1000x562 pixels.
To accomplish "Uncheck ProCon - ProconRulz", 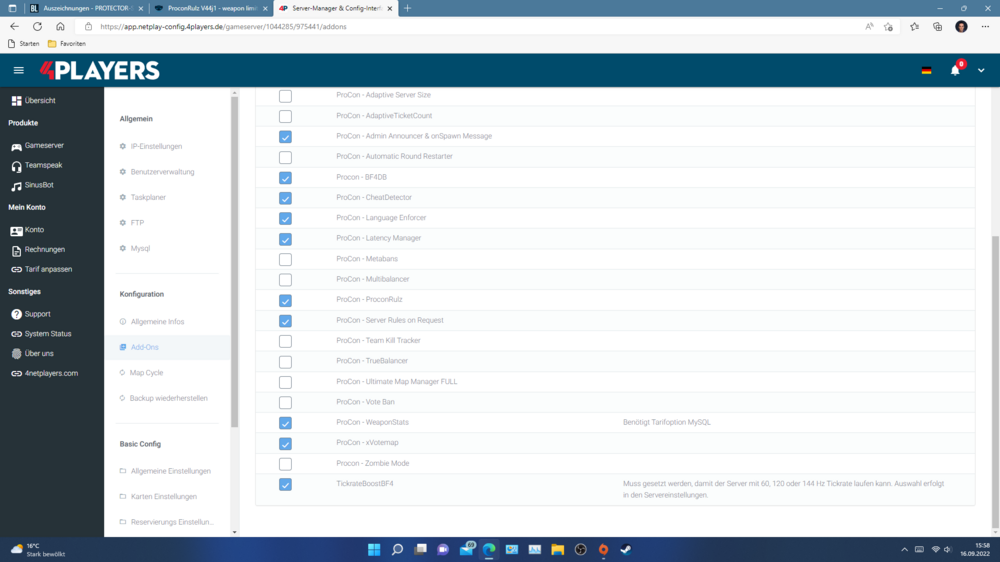I will tap(285, 300).
